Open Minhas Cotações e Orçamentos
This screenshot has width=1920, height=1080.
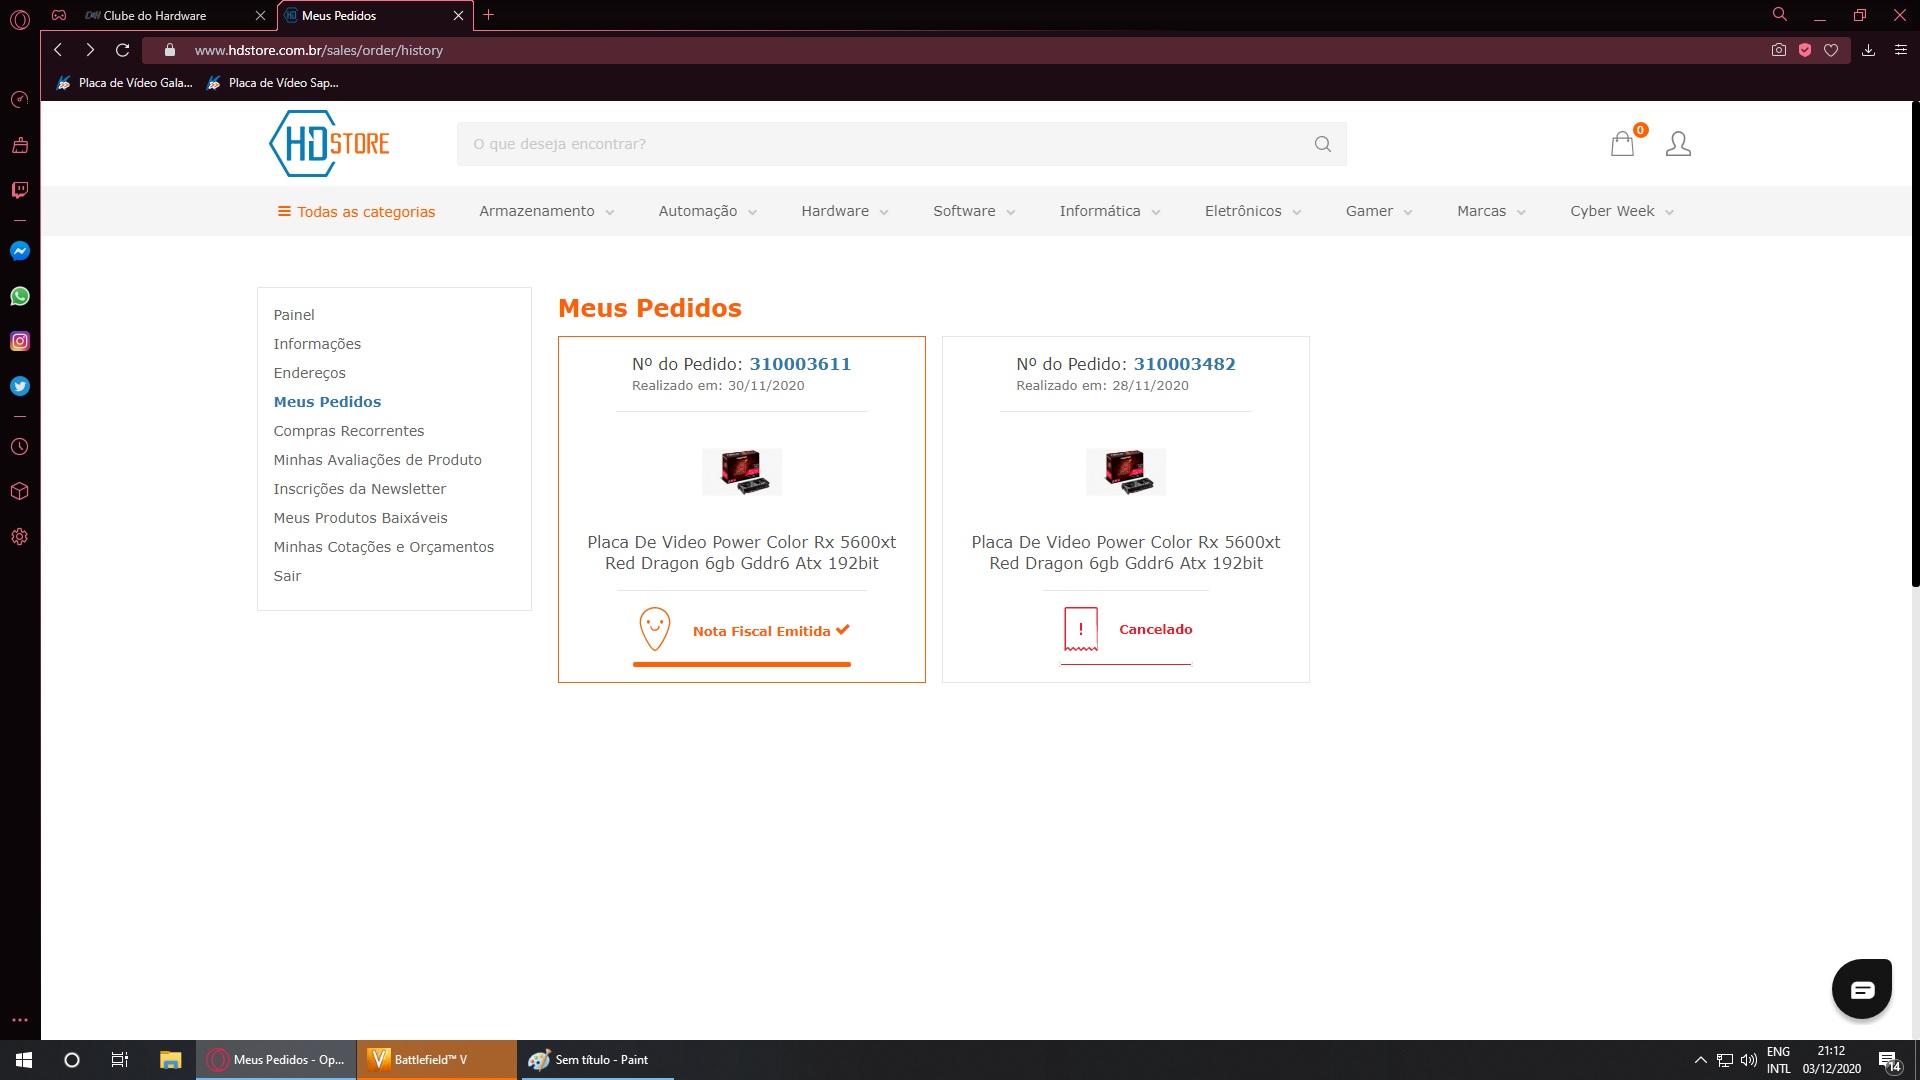[383, 547]
